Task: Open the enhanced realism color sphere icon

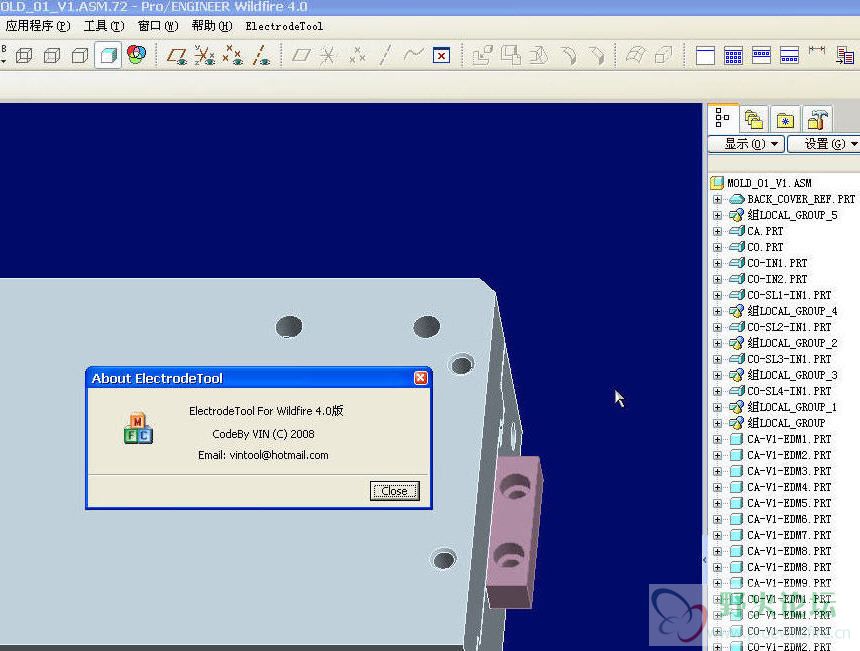Action: click(136, 54)
